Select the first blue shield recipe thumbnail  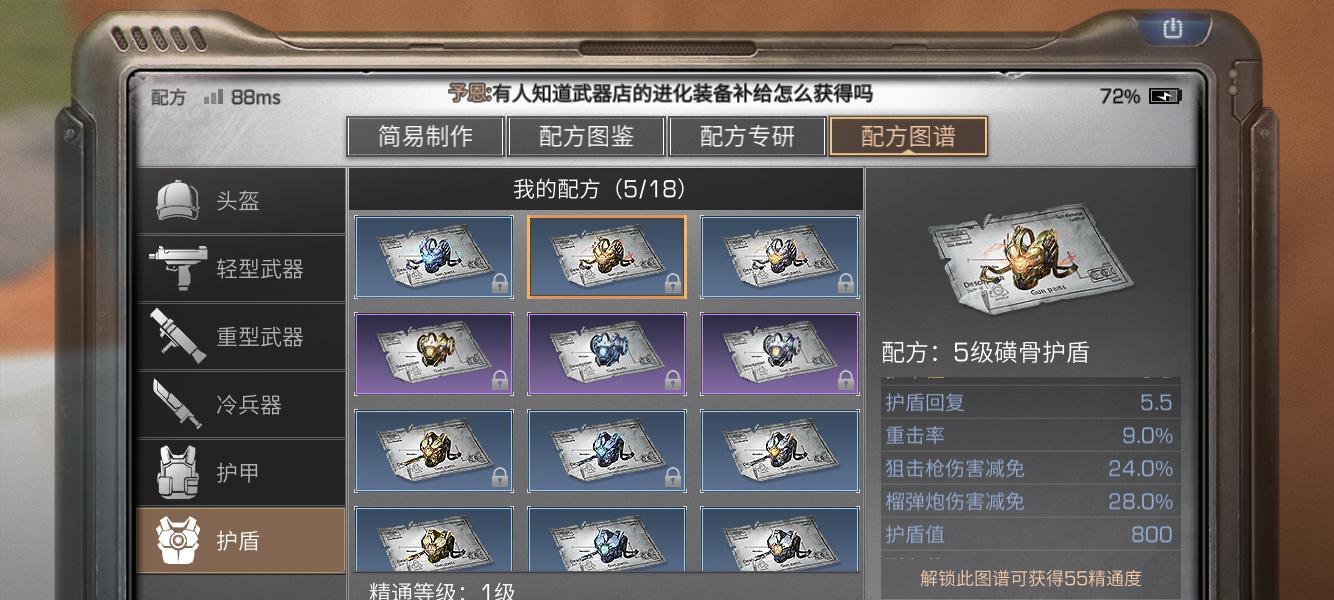[434, 257]
